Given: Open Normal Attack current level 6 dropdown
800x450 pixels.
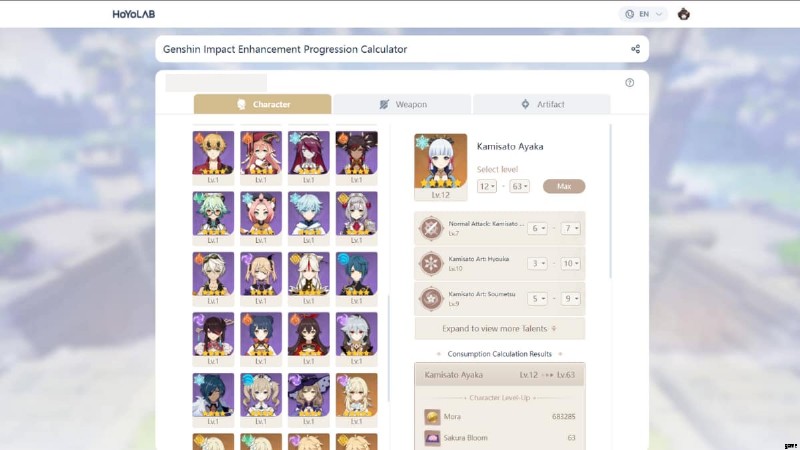Looking at the screenshot, I should [537, 228].
